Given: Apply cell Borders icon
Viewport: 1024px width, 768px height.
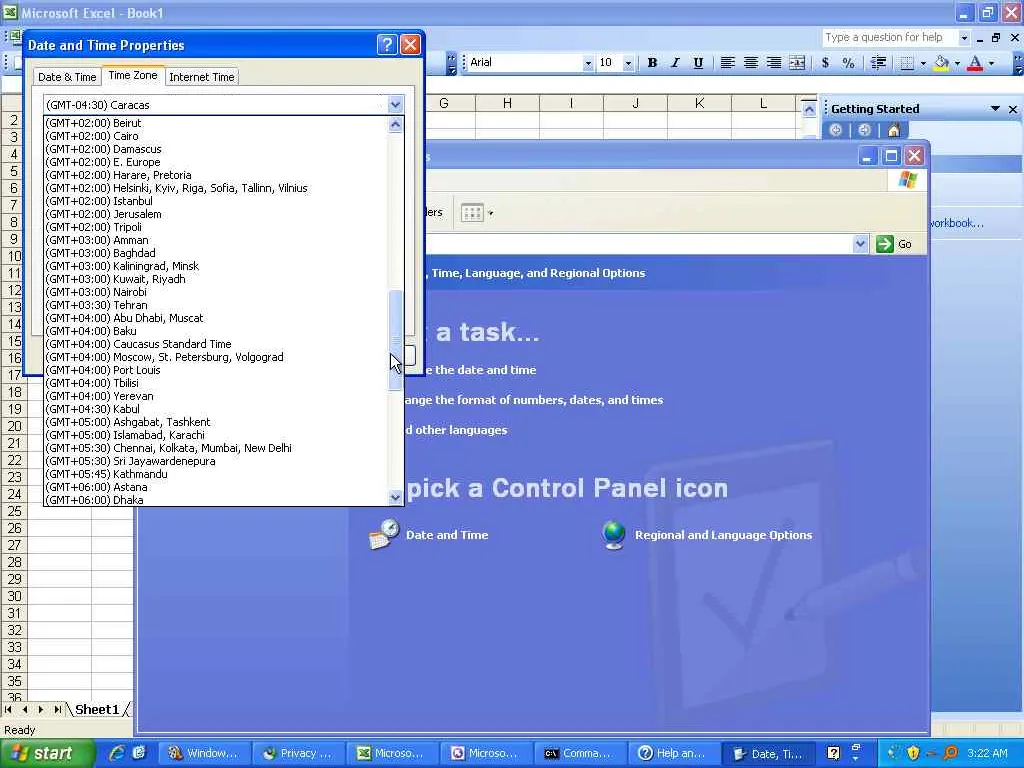Looking at the screenshot, I should point(906,63).
